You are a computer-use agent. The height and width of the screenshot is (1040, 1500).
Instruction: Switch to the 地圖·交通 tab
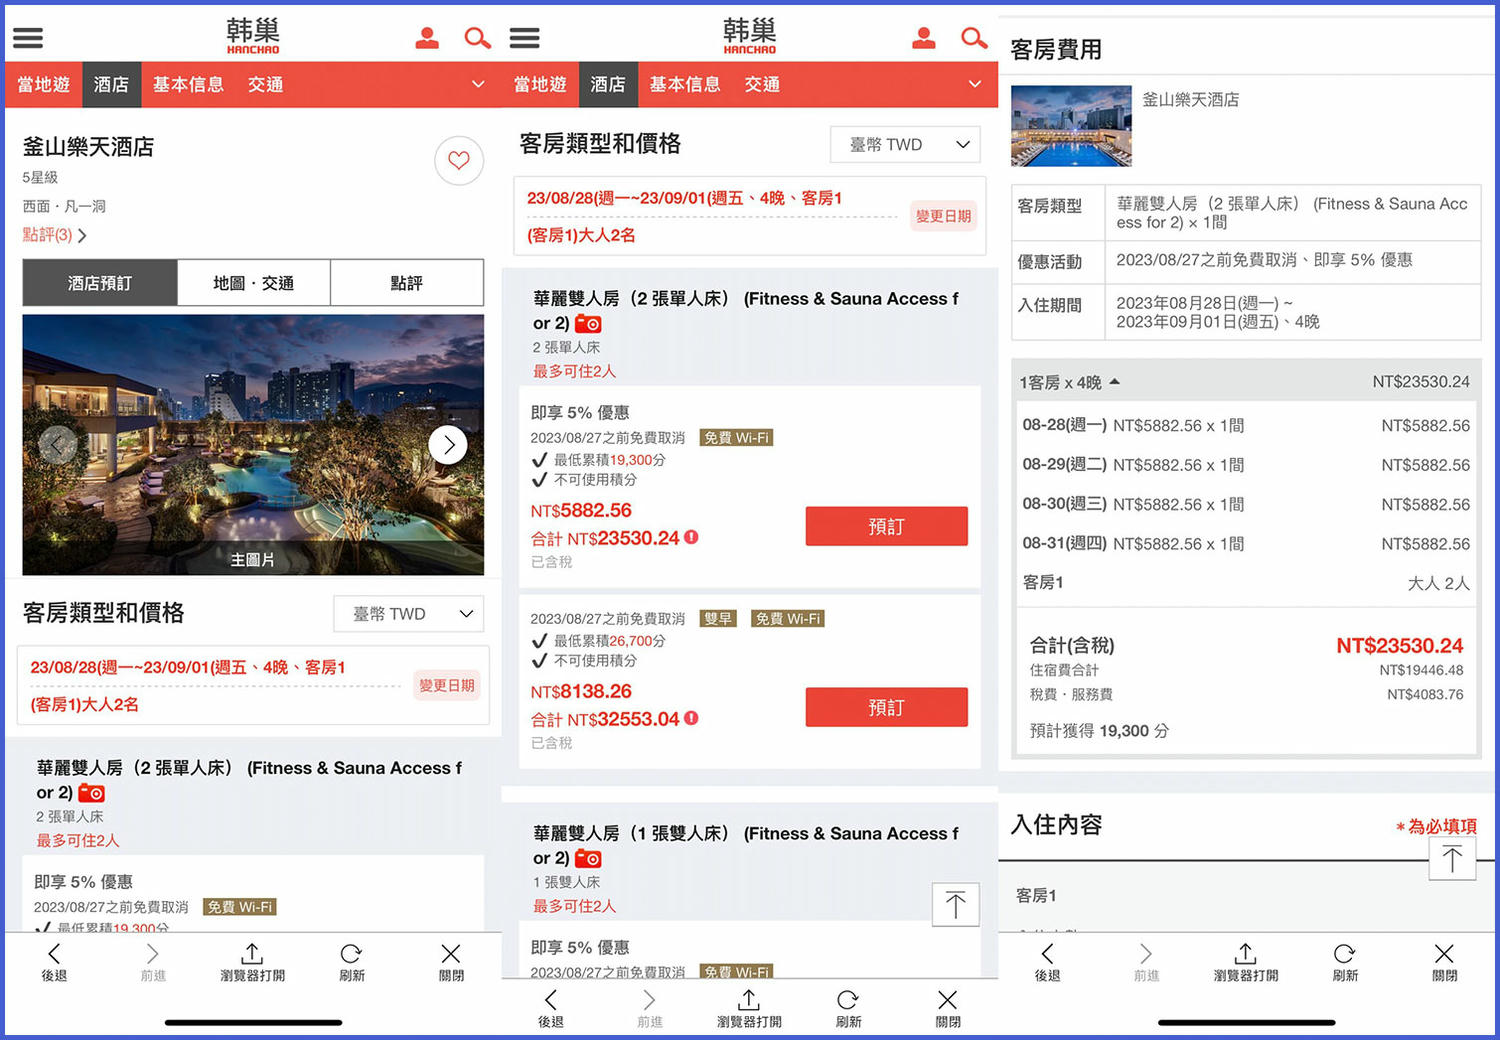point(253,282)
